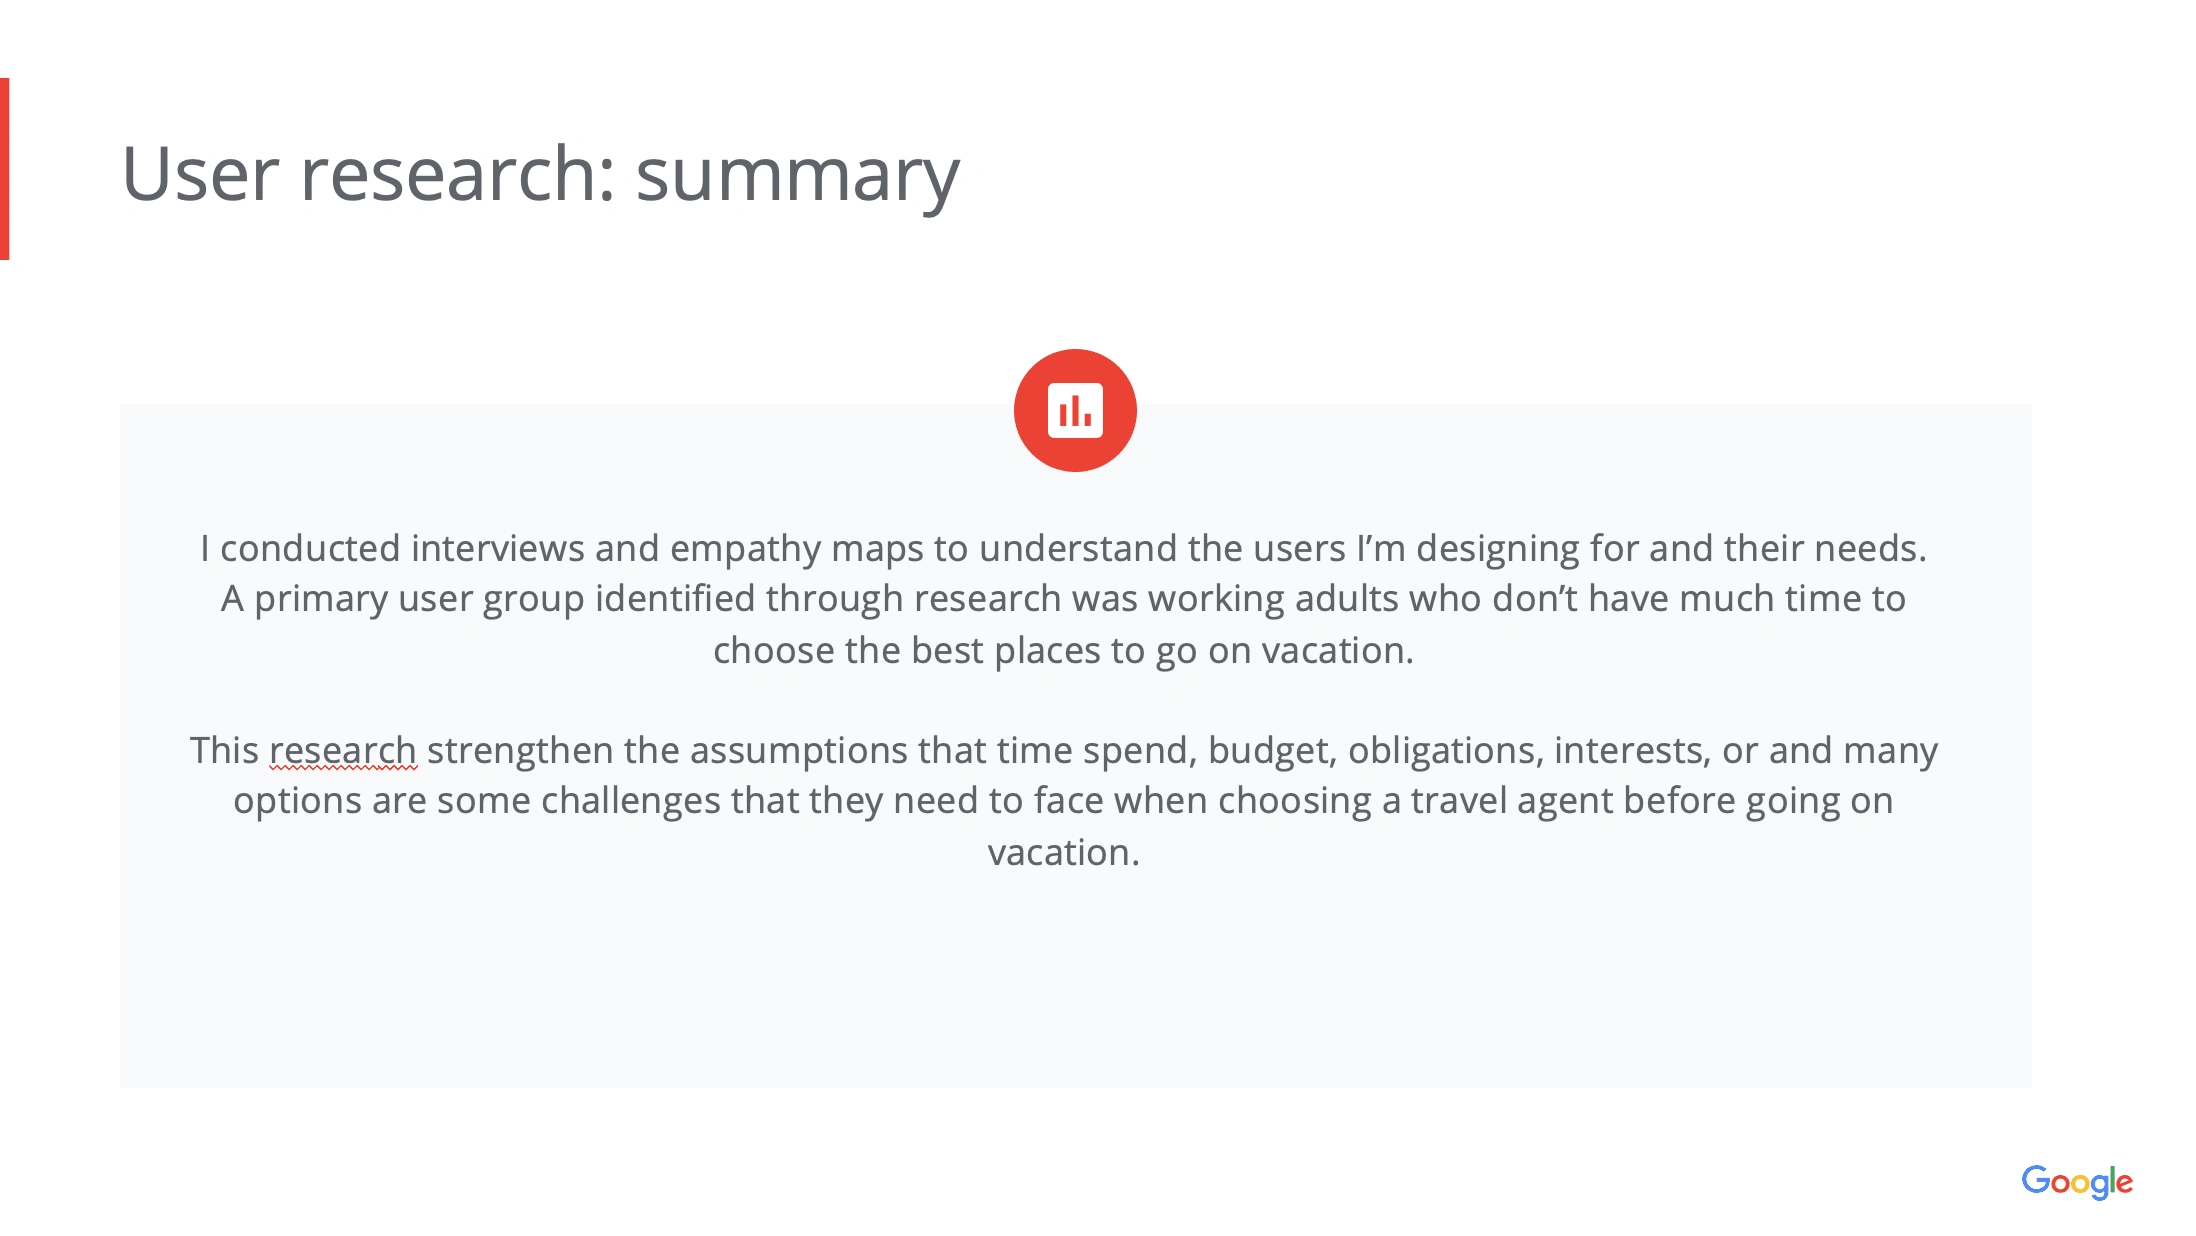The image size is (2196, 1236).
Task: Click the line starting 'options are some challenges'
Action: (x=1063, y=800)
